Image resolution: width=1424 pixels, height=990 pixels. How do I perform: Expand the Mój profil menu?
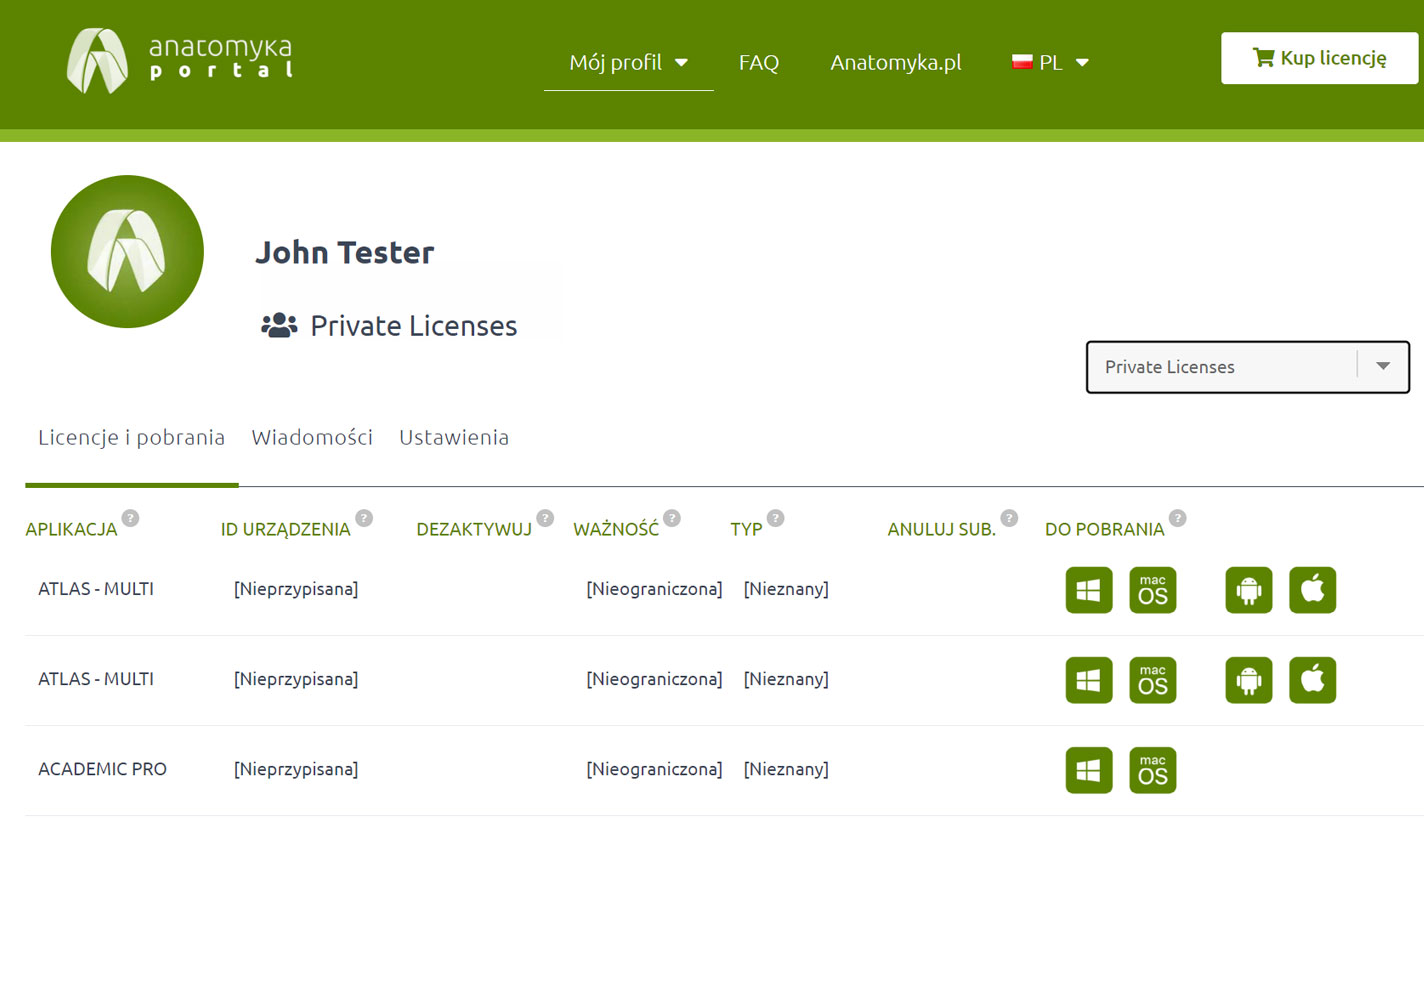pos(628,62)
